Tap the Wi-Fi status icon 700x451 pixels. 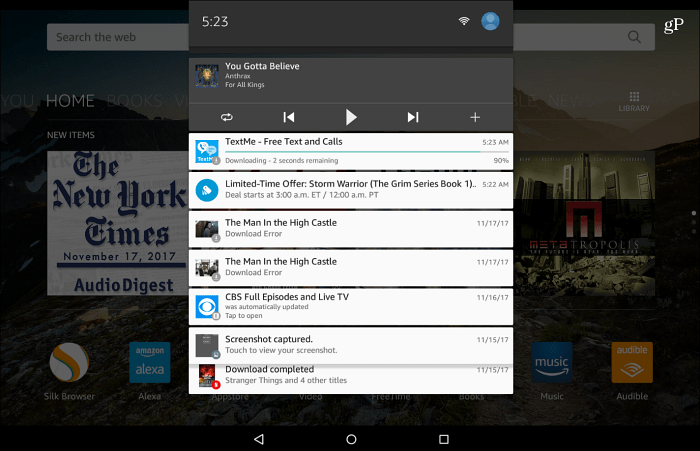(x=464, y=21)
